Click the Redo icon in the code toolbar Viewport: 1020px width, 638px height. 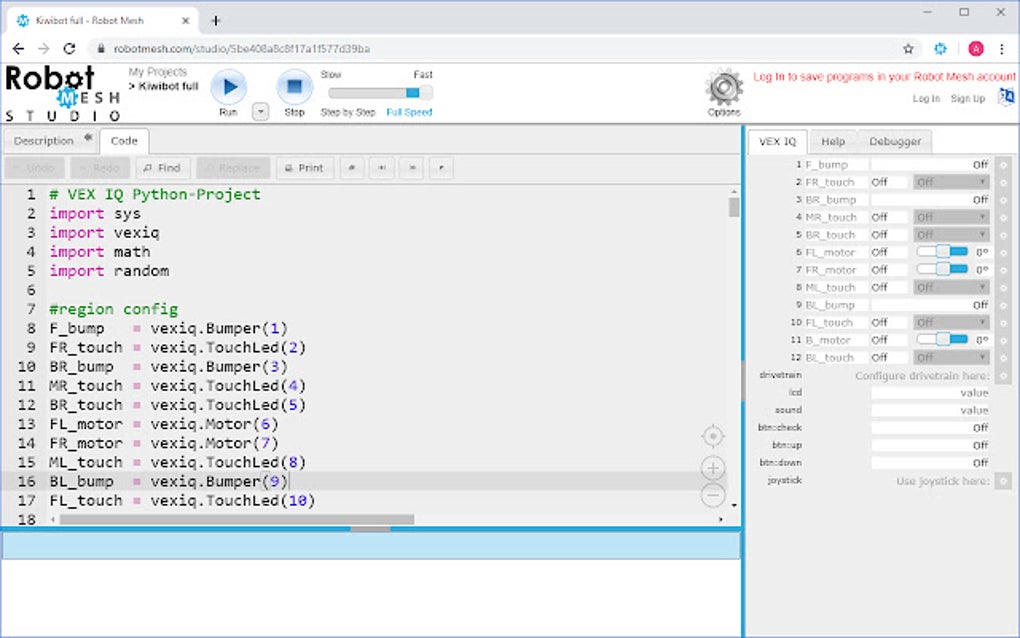[99, 167]
